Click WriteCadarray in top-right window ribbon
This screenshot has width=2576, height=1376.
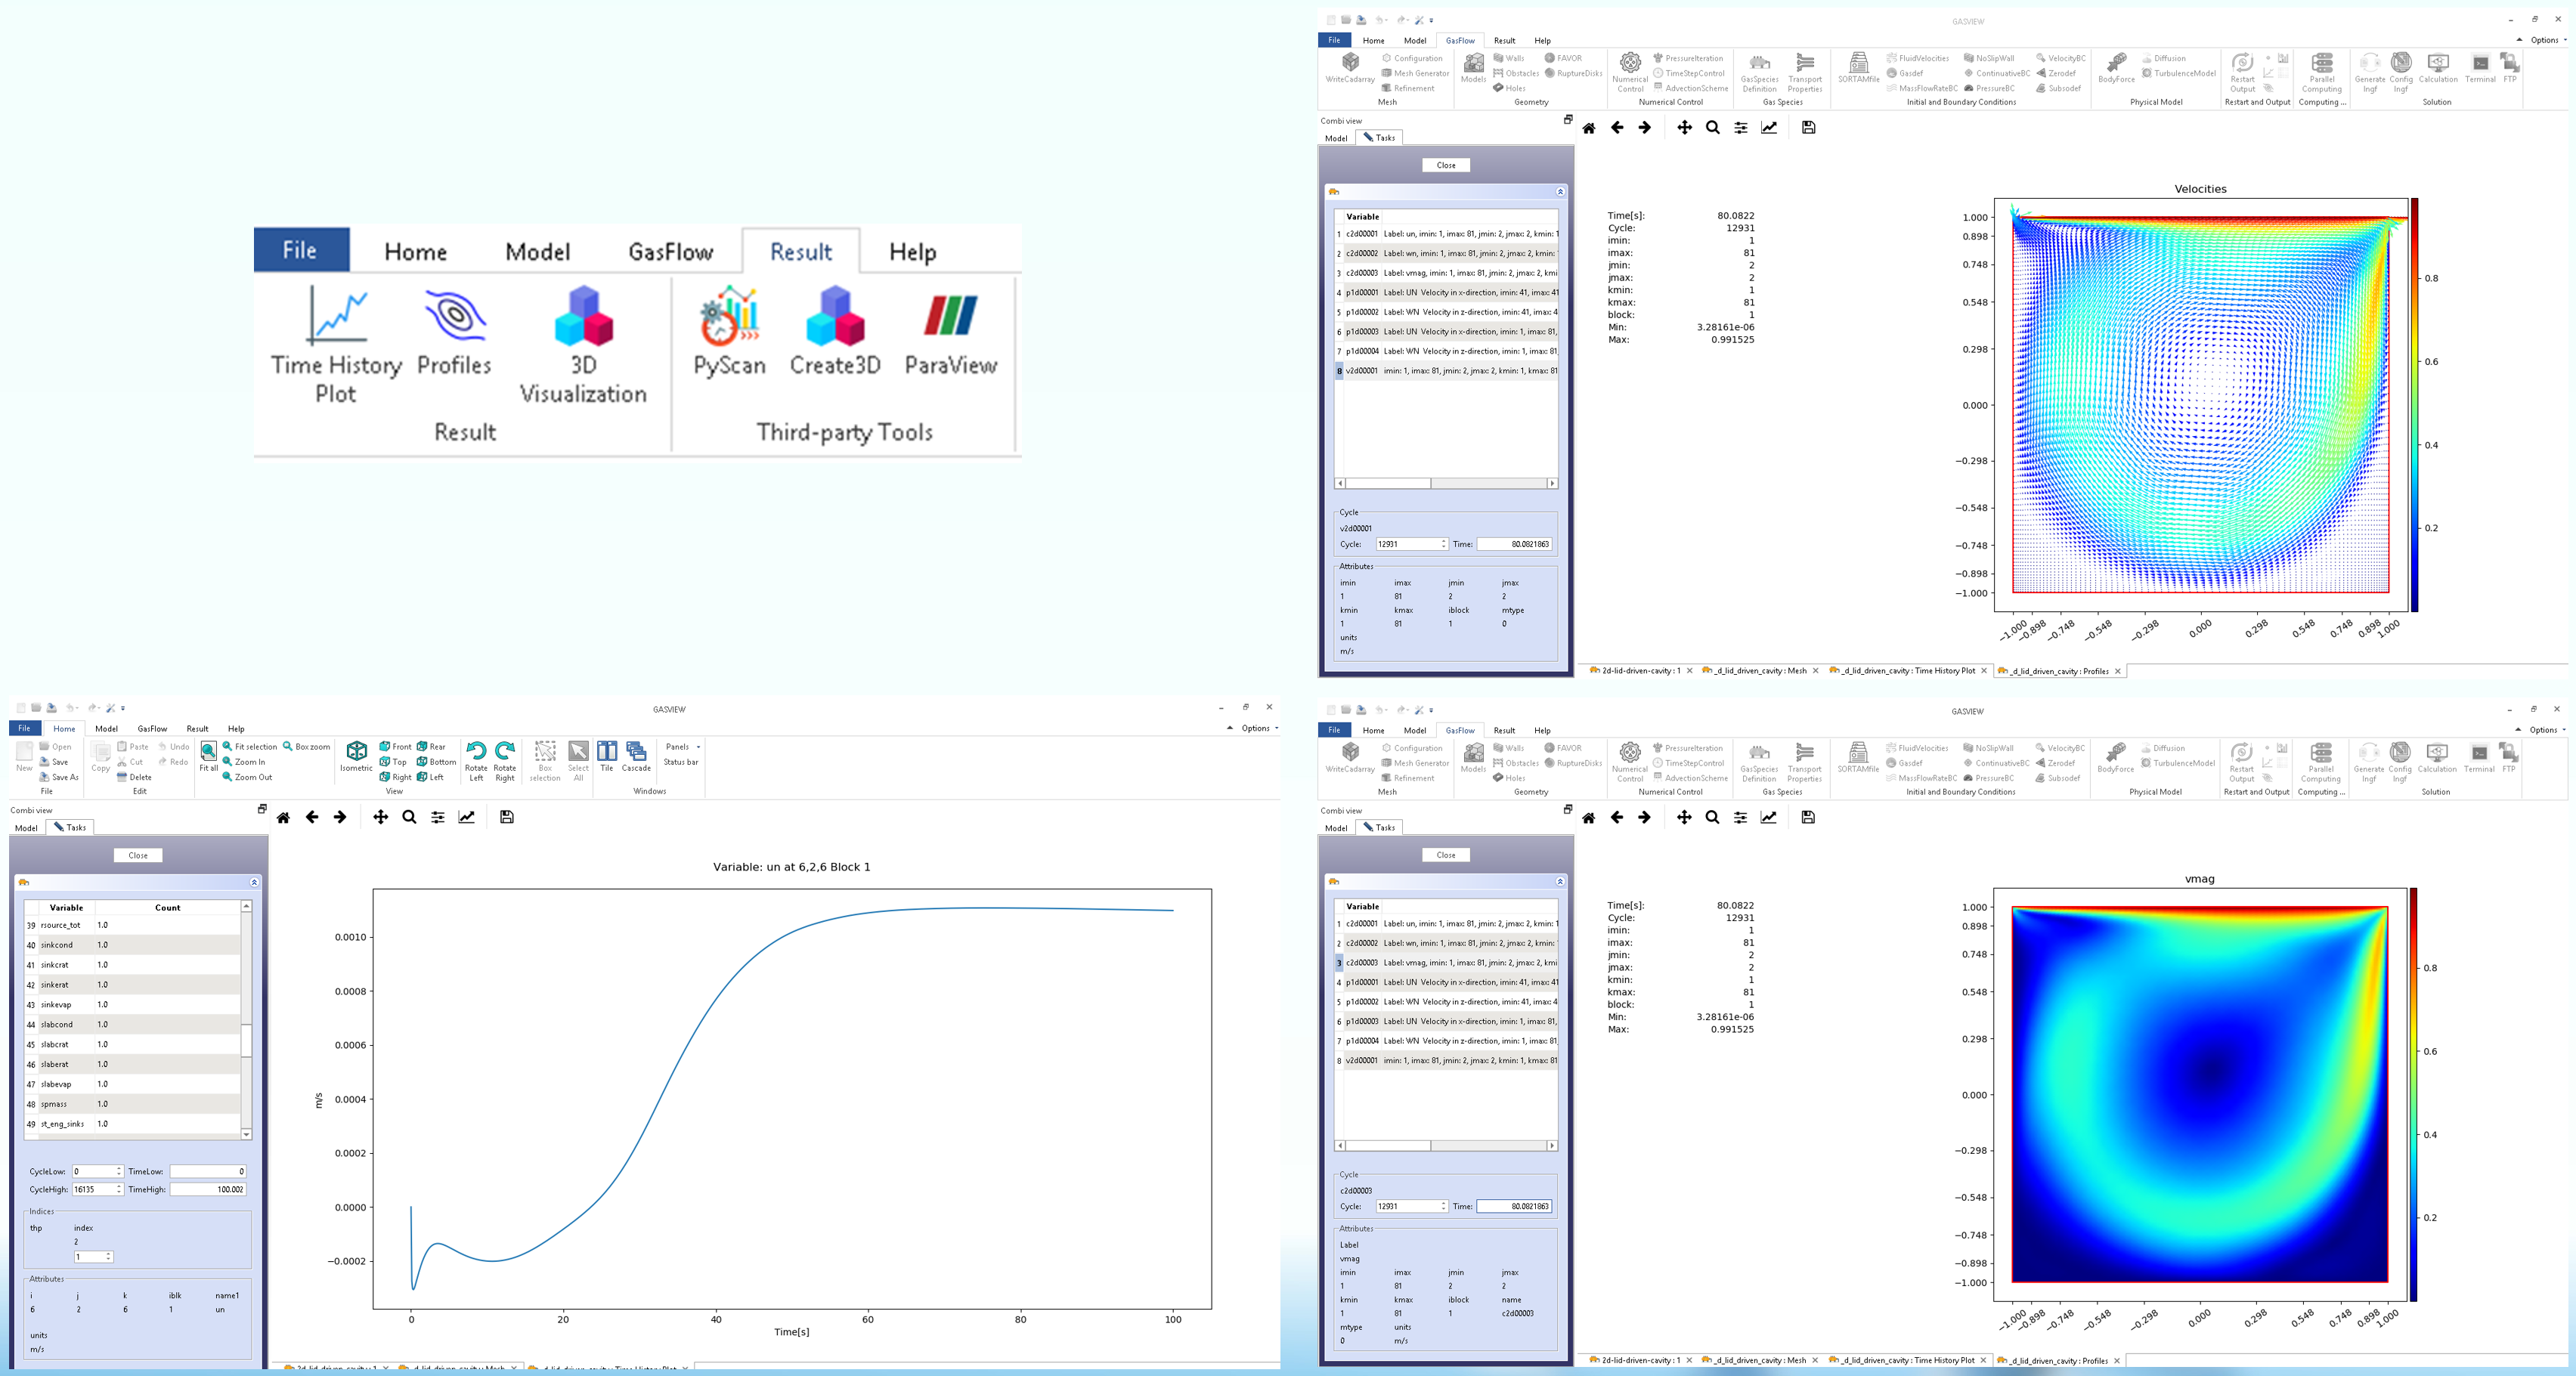1350,68
